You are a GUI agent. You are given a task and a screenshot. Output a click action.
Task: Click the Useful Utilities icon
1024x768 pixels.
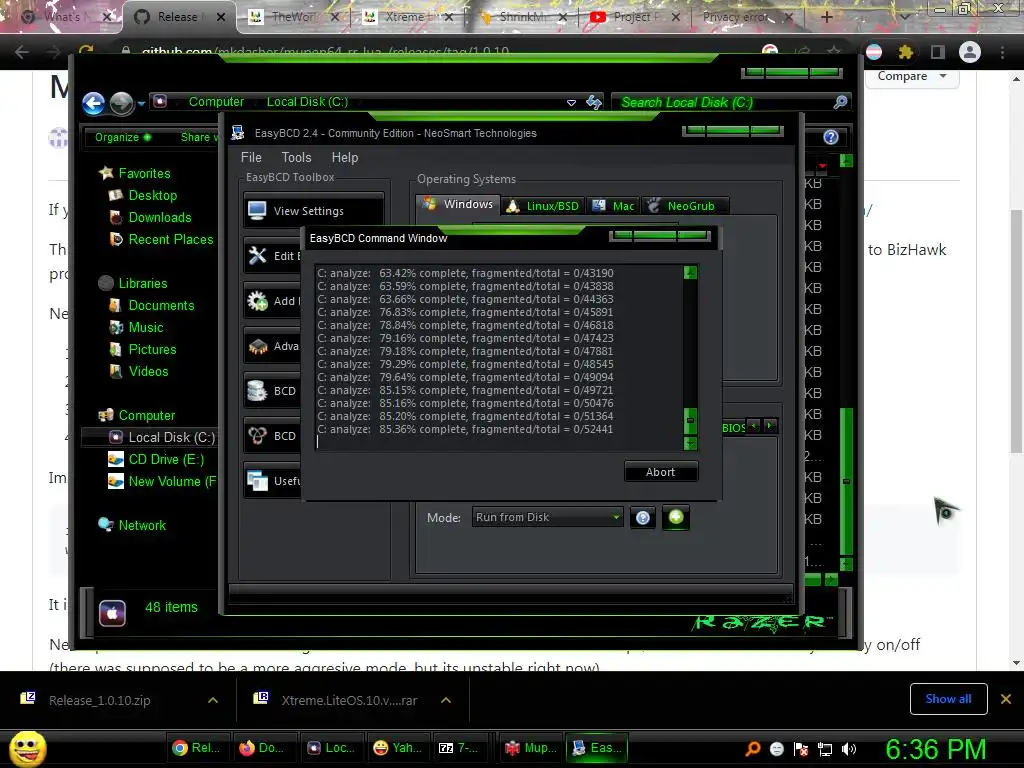(x=257, y=481)
